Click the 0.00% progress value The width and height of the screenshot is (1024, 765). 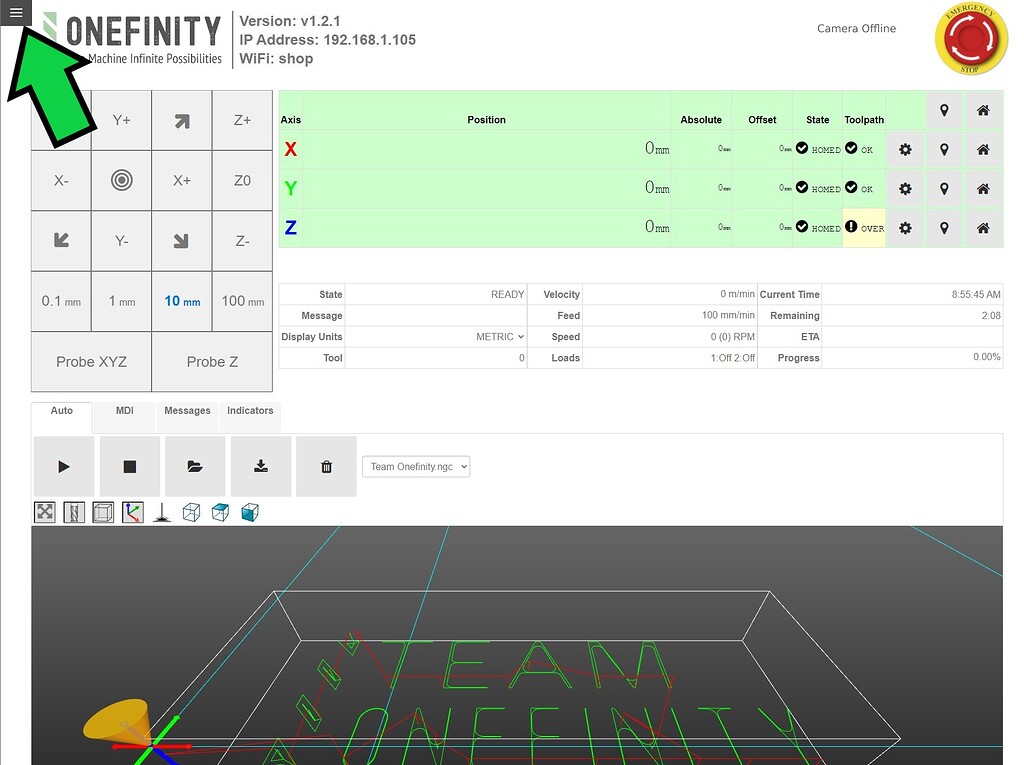[987, 357]
